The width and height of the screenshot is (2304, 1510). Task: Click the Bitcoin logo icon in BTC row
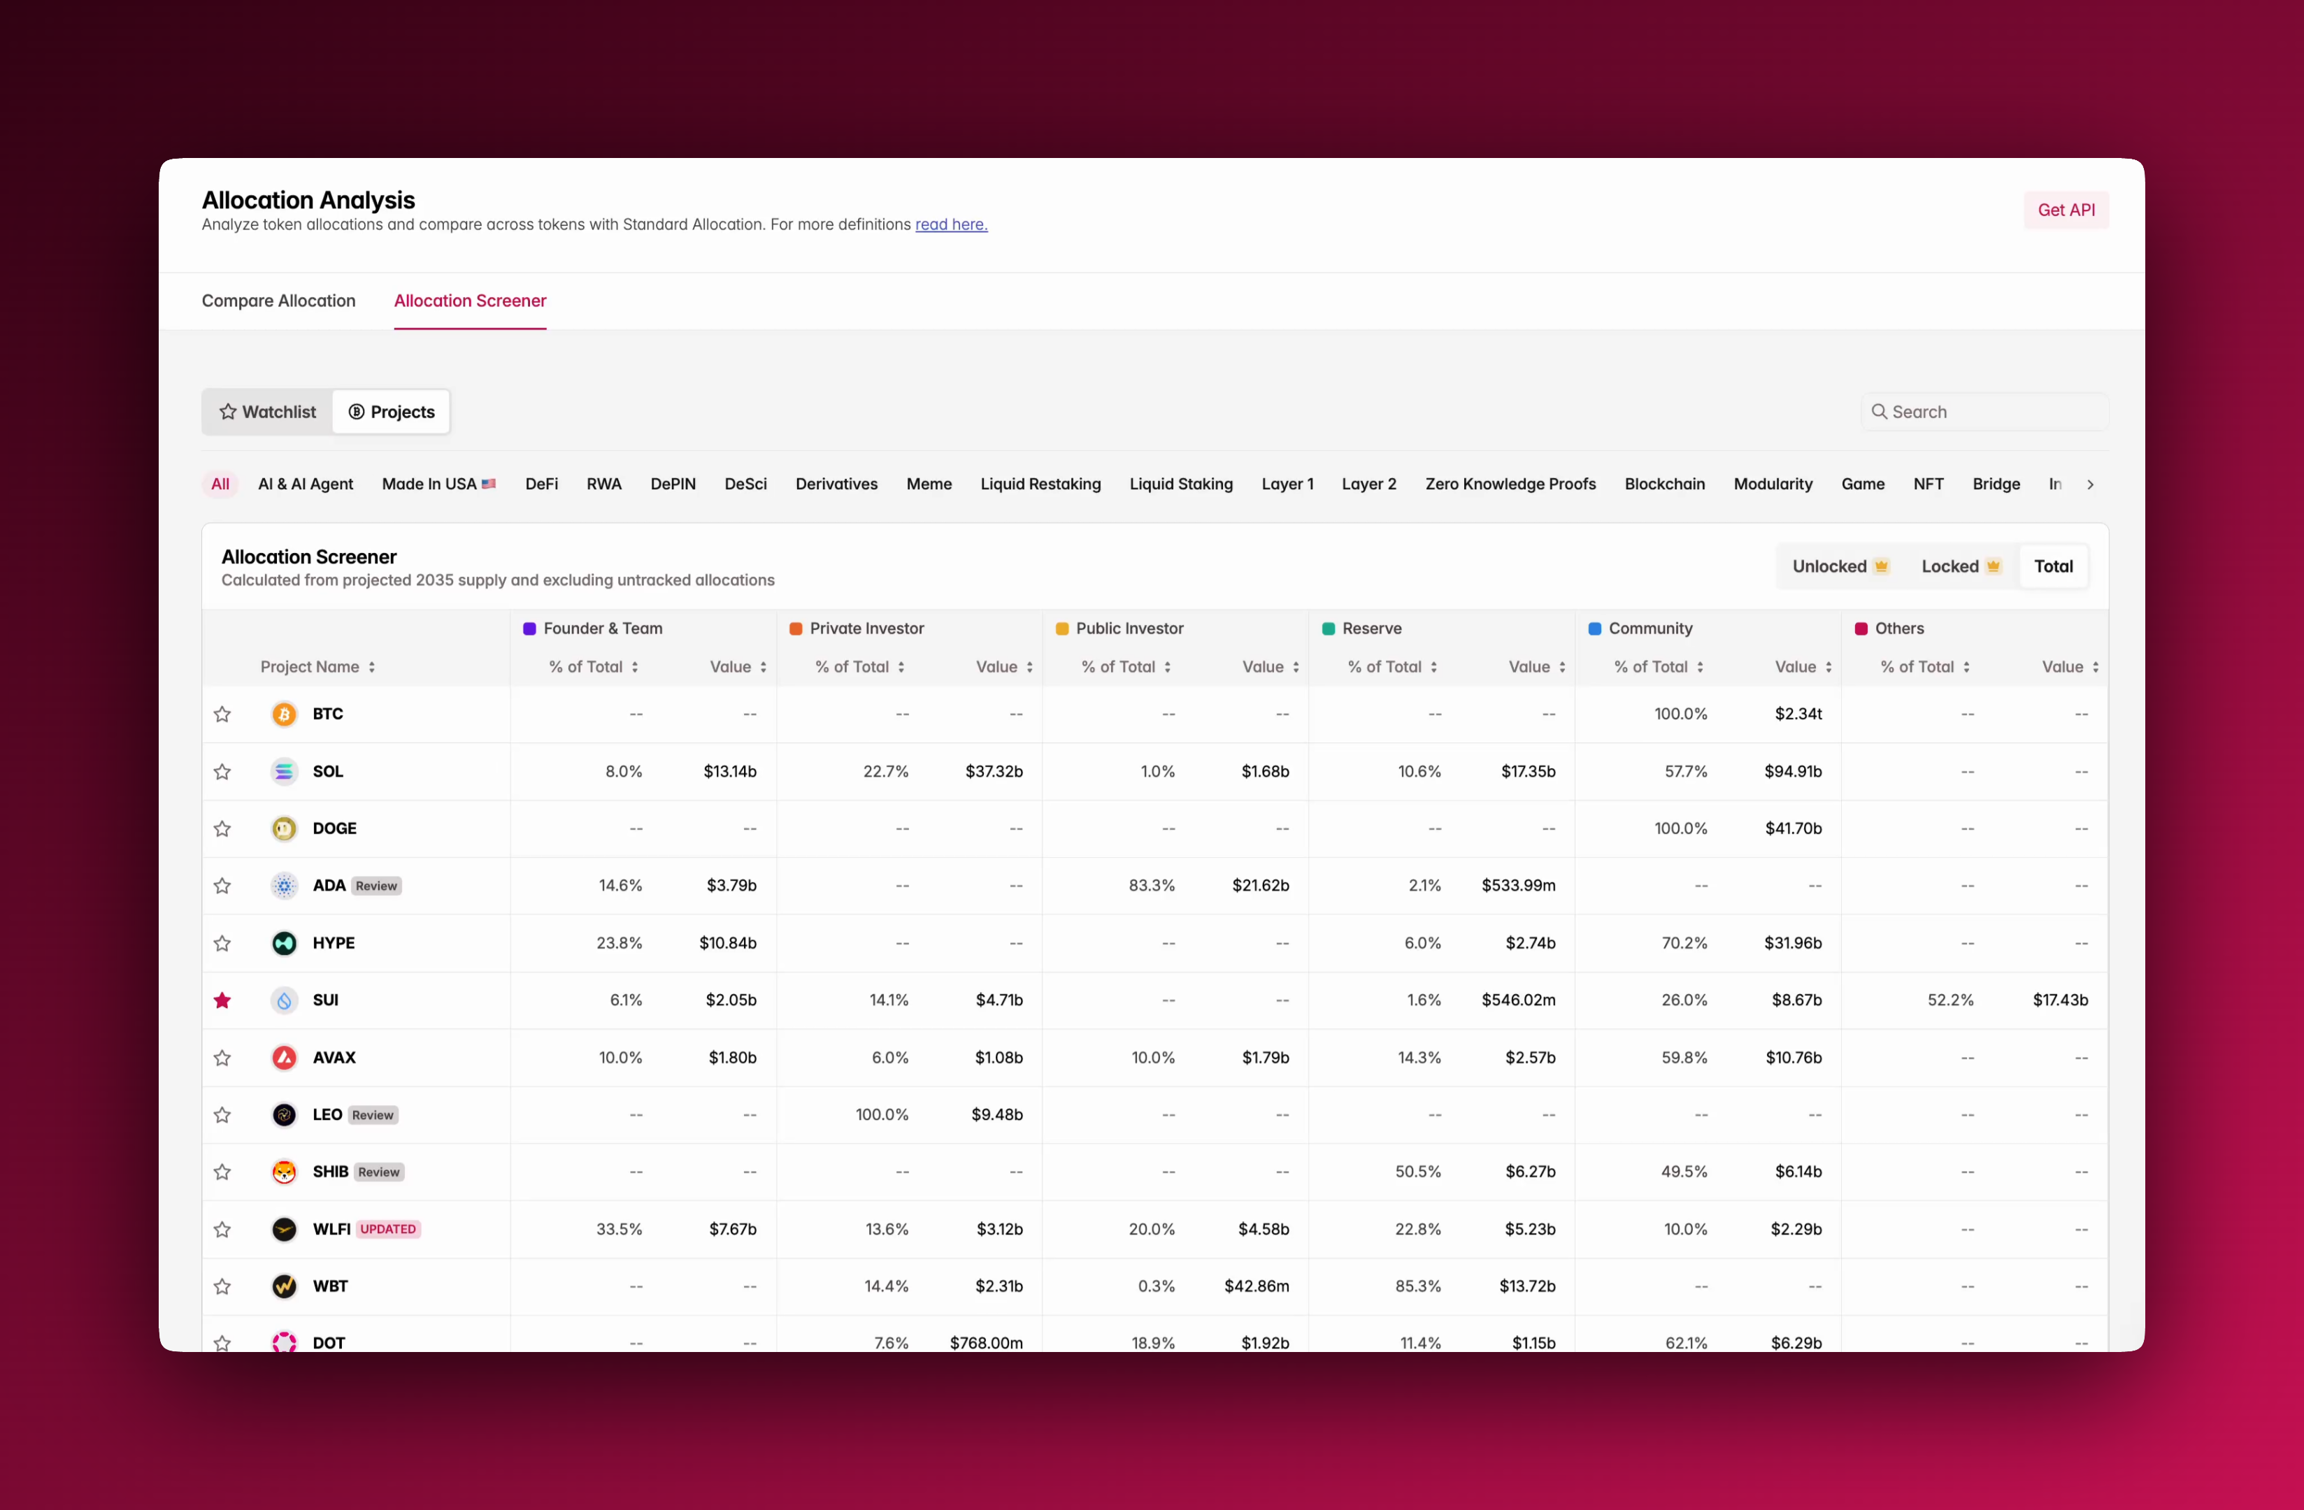tap(284, 714)
